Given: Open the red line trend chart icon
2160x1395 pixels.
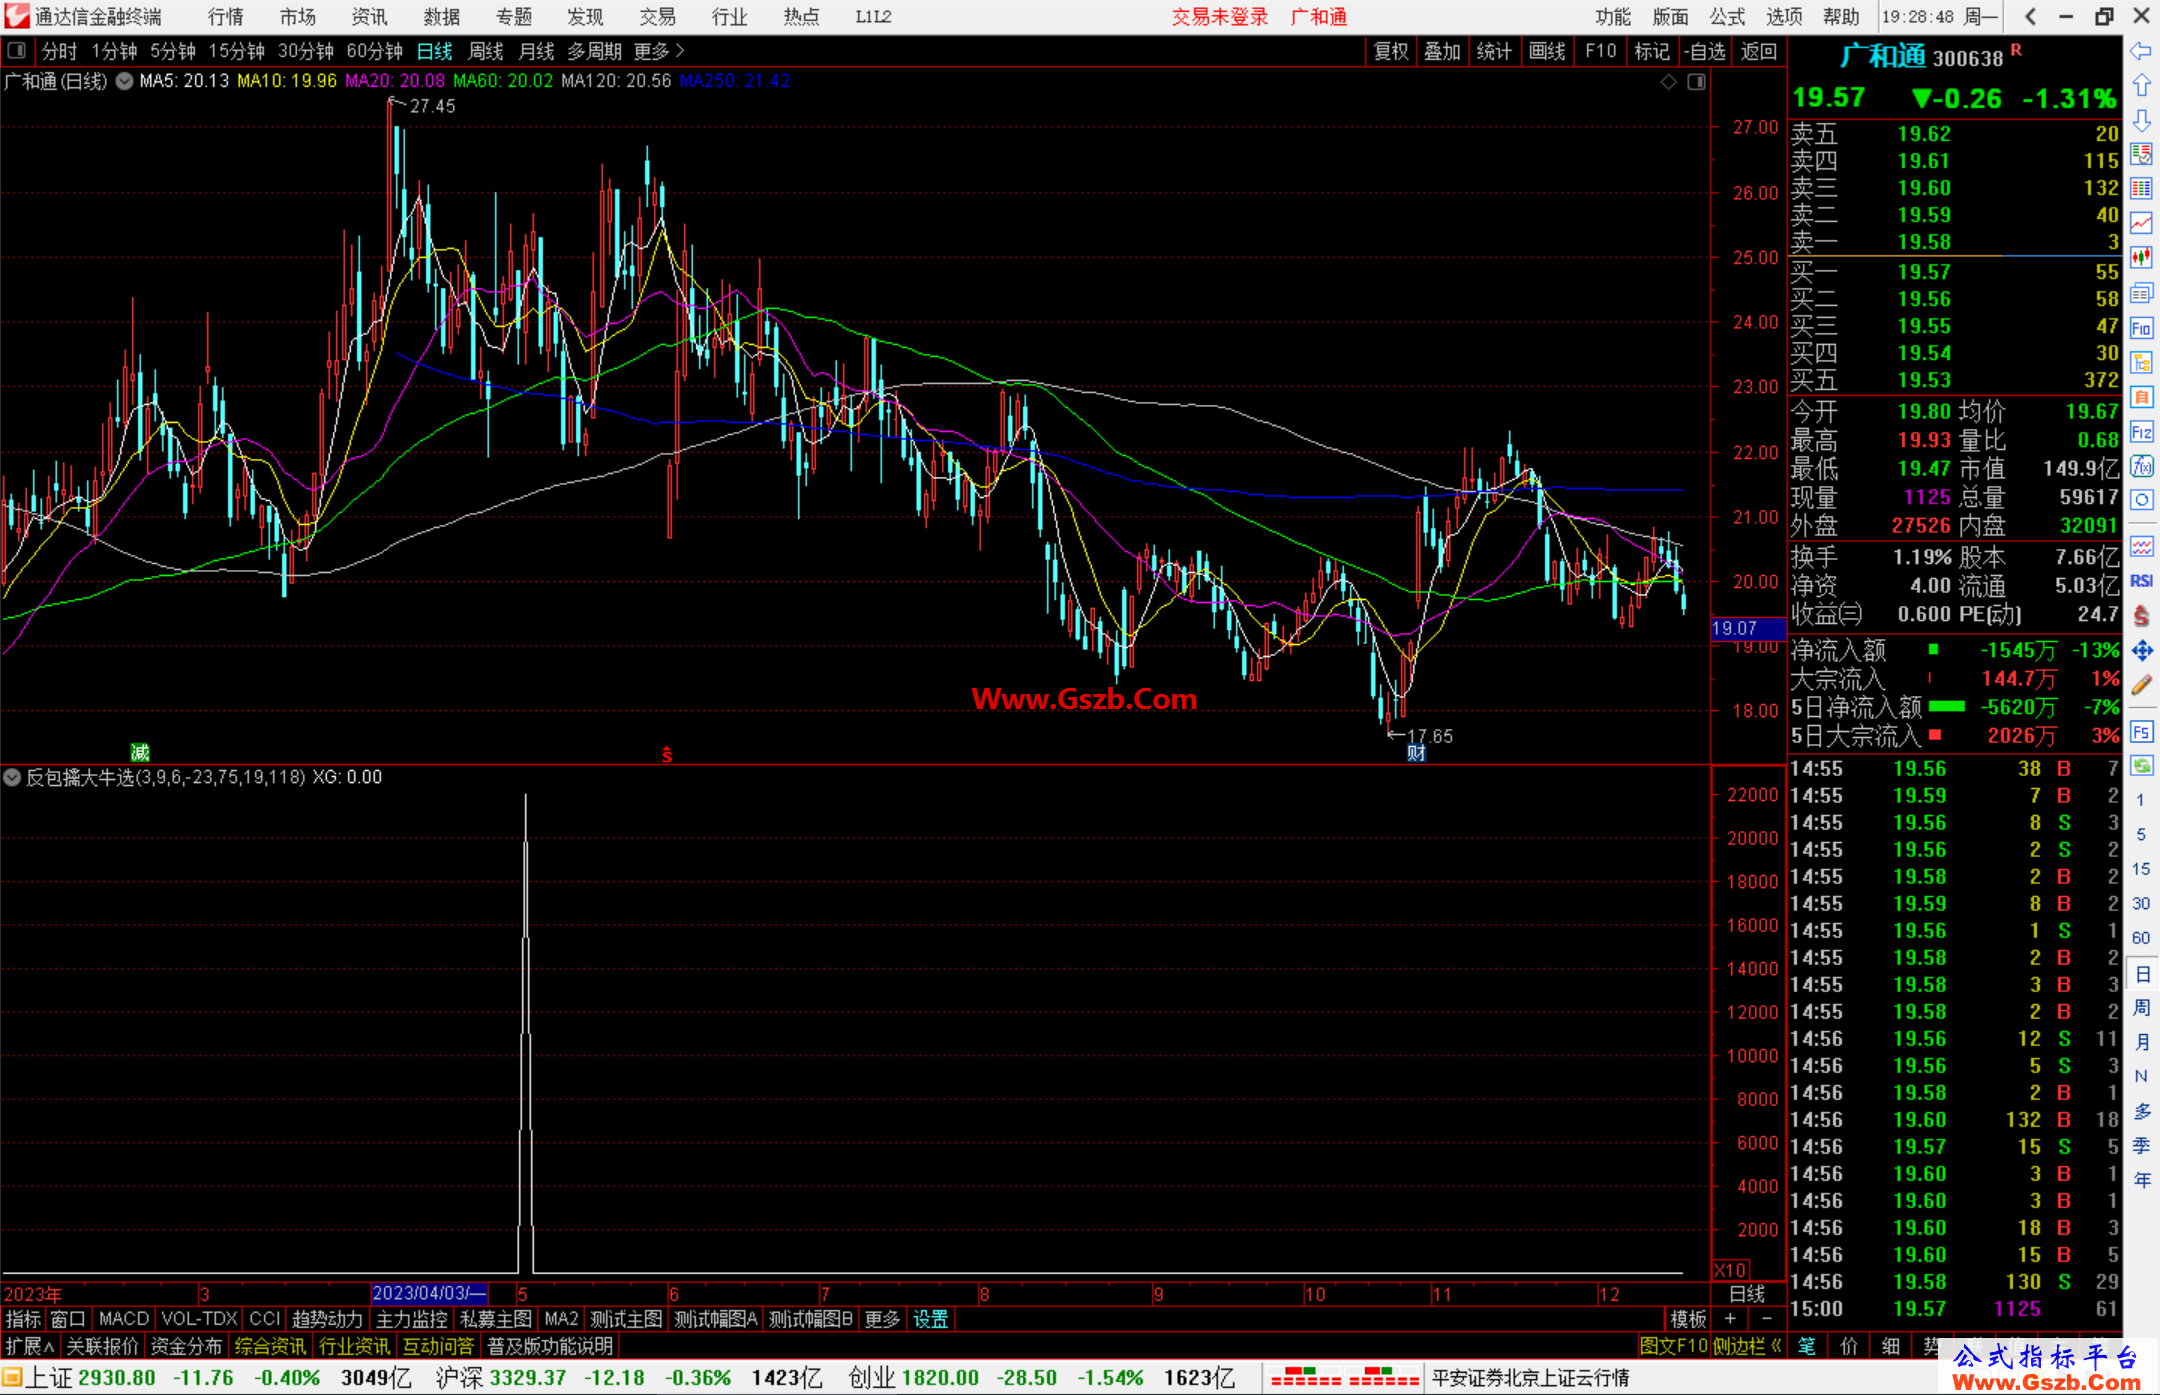Looking at the screenshot, I should [x=2141, y=224].
